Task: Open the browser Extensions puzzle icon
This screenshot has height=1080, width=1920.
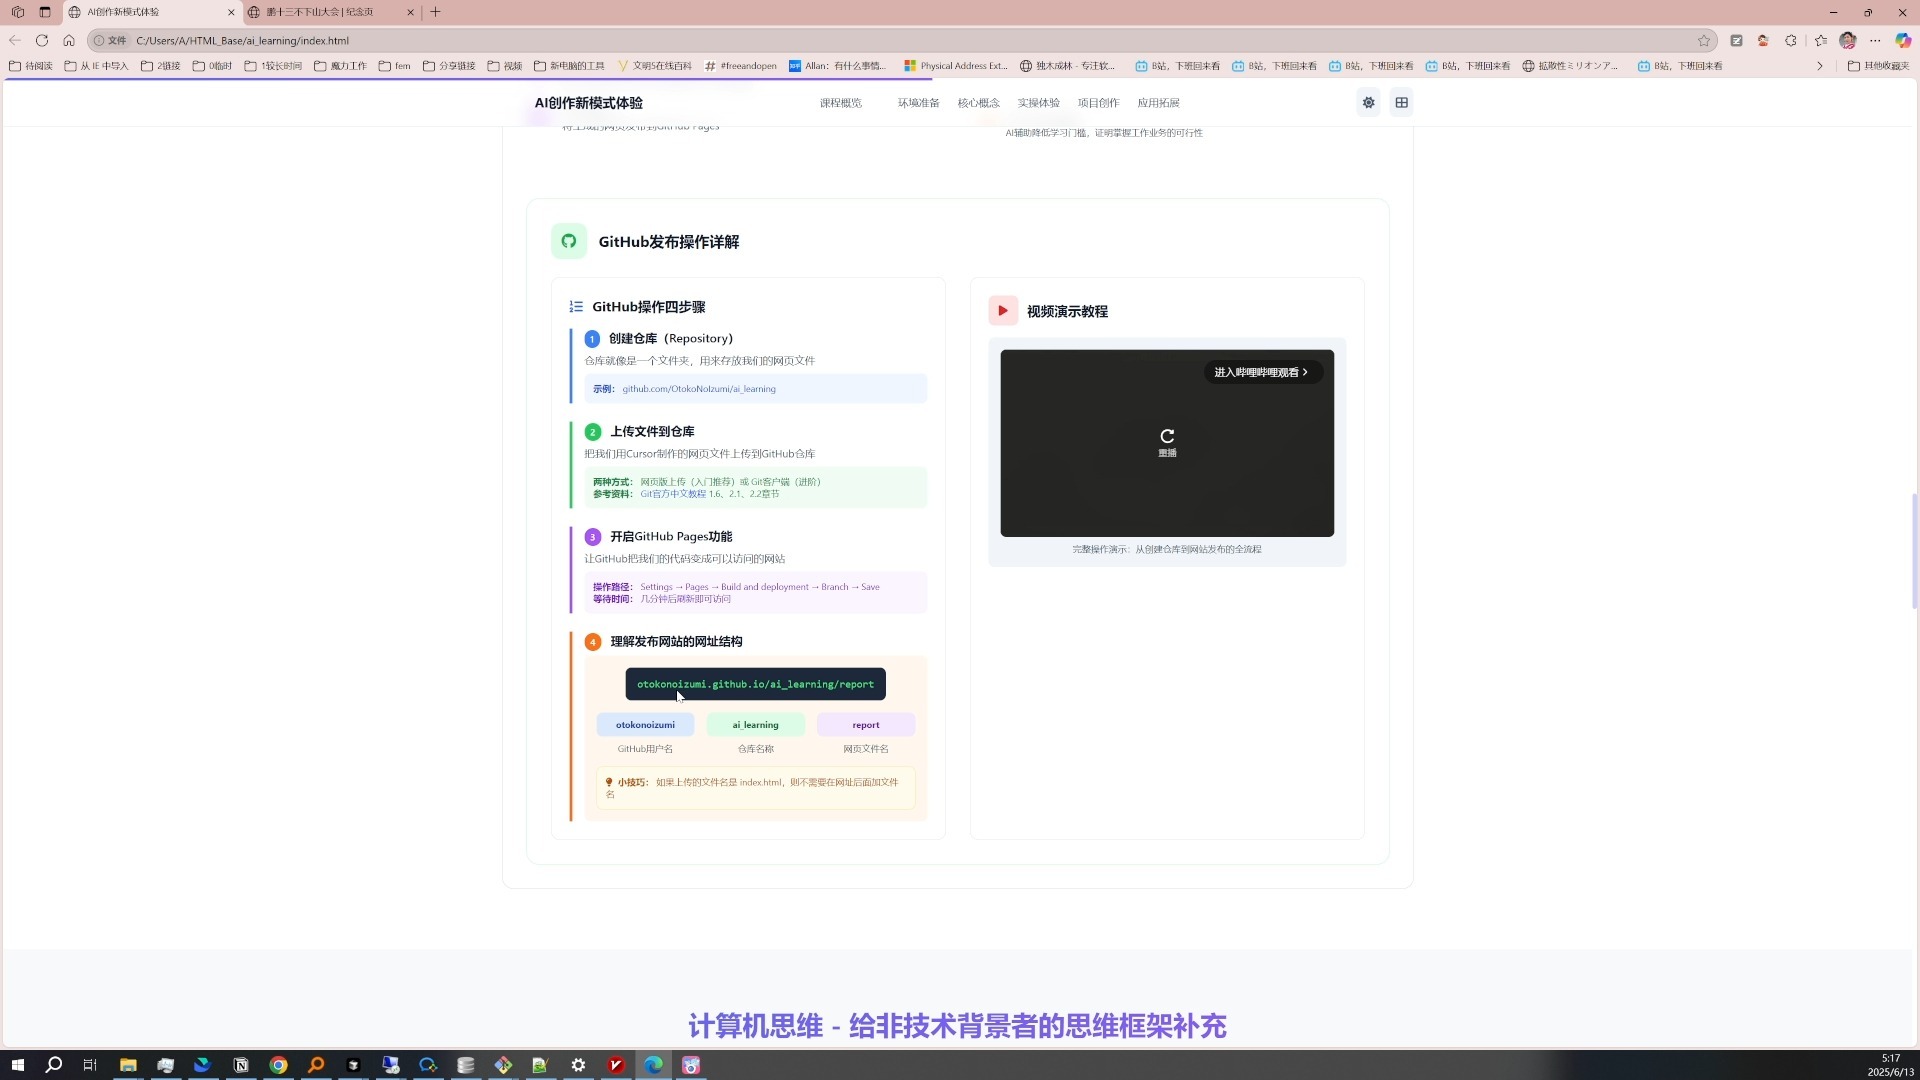Action: coord(1791,41)
